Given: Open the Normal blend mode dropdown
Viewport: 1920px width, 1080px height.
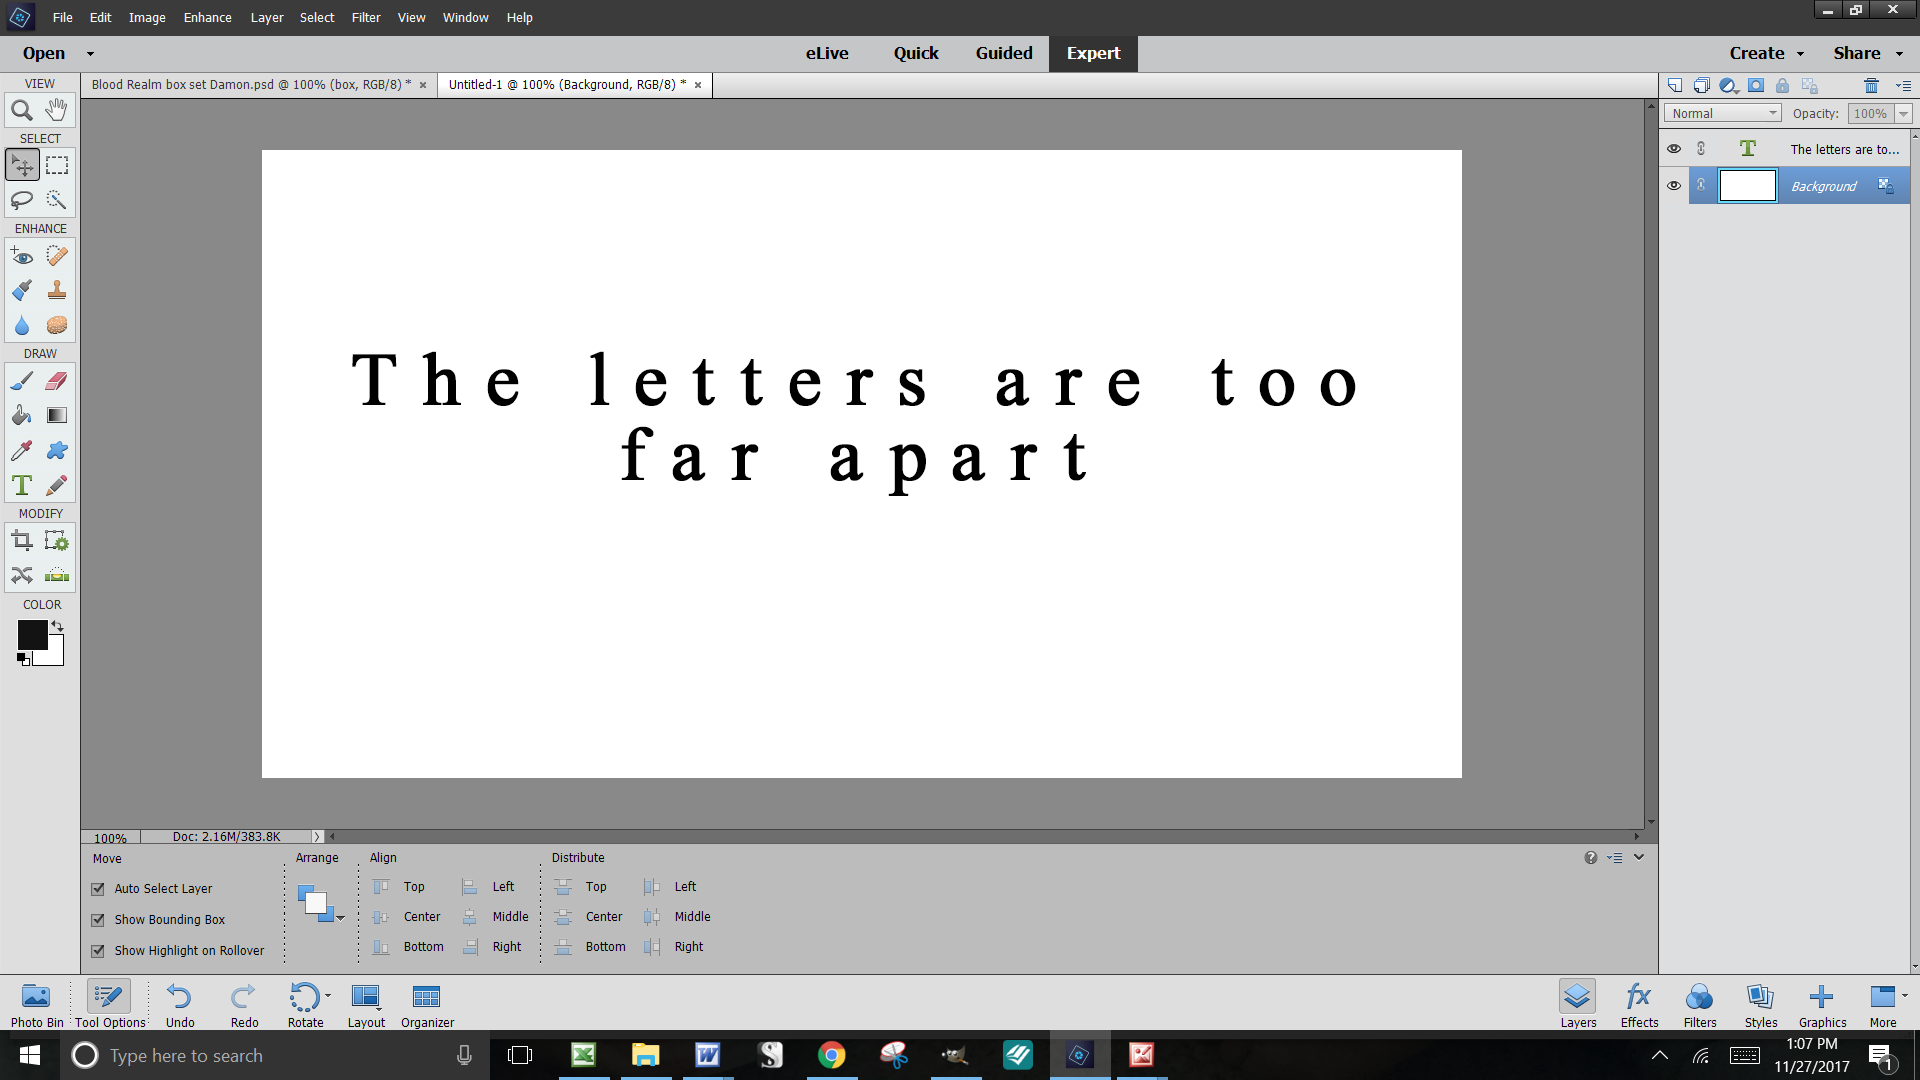Looking at the screenshot, I should (1722, 114).
